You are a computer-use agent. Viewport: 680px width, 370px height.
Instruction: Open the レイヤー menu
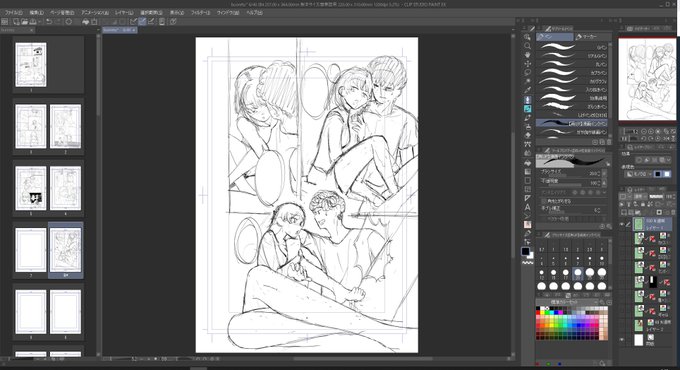[124, 13]
